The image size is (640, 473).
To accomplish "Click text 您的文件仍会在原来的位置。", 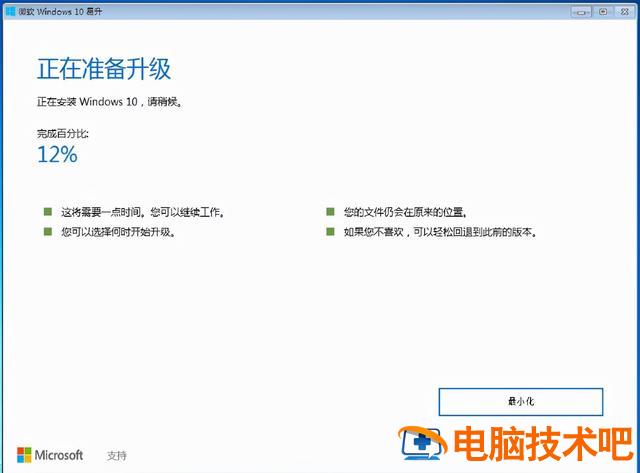I will [x=405, y=212].
